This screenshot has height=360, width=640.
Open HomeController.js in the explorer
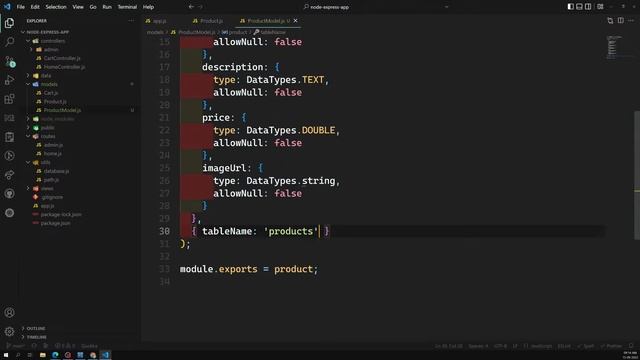click(64, 67)
